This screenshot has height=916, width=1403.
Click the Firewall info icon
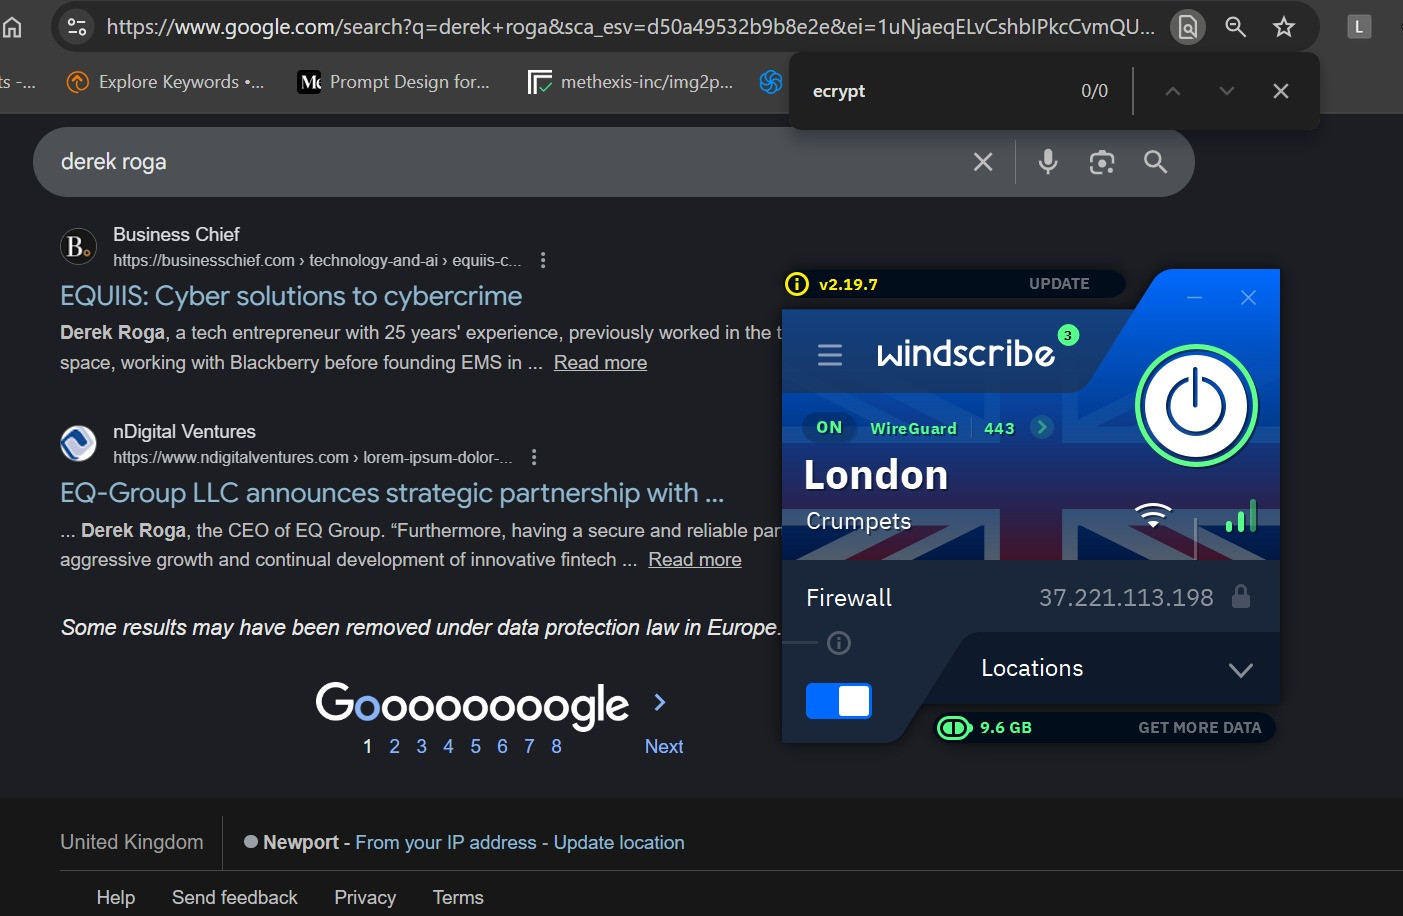tap(839, 643)
